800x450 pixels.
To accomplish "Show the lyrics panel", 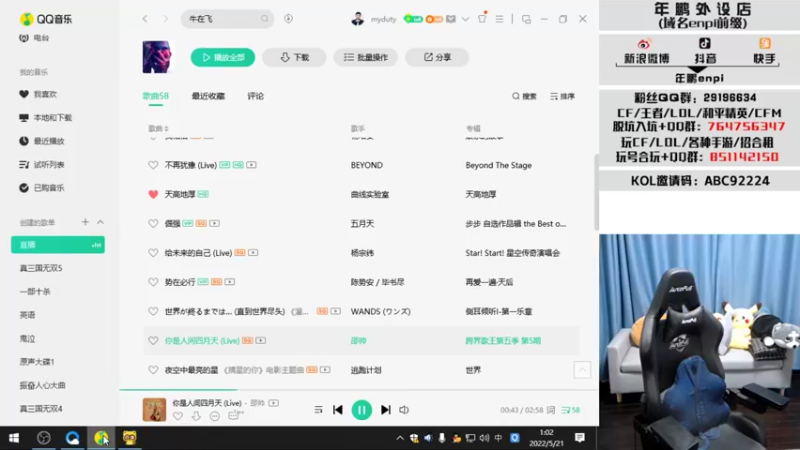I will (x=551, y=410).
